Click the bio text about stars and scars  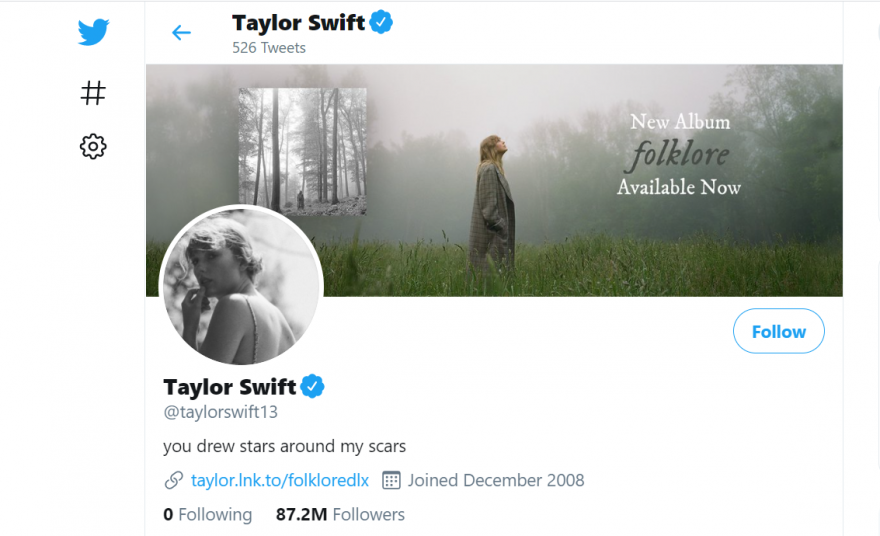coord(284,446)
